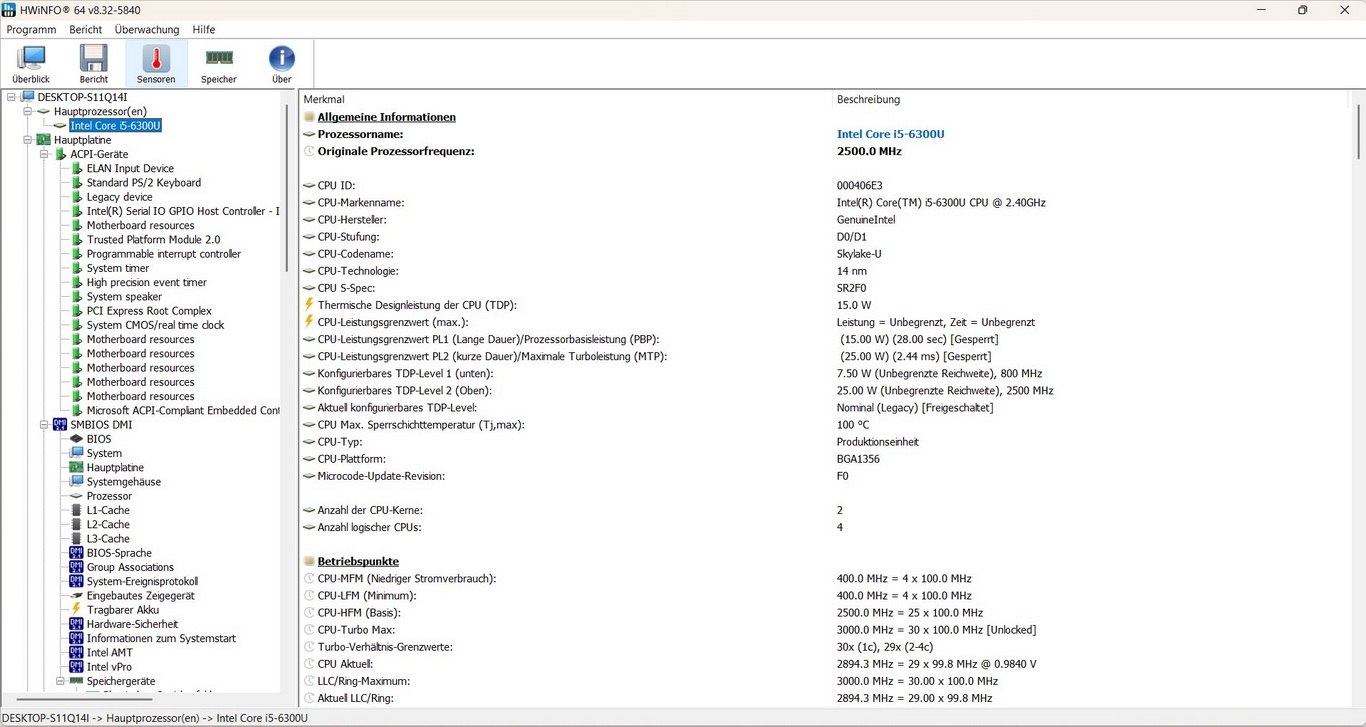Open the Überwachung menu

coord(147,30)
